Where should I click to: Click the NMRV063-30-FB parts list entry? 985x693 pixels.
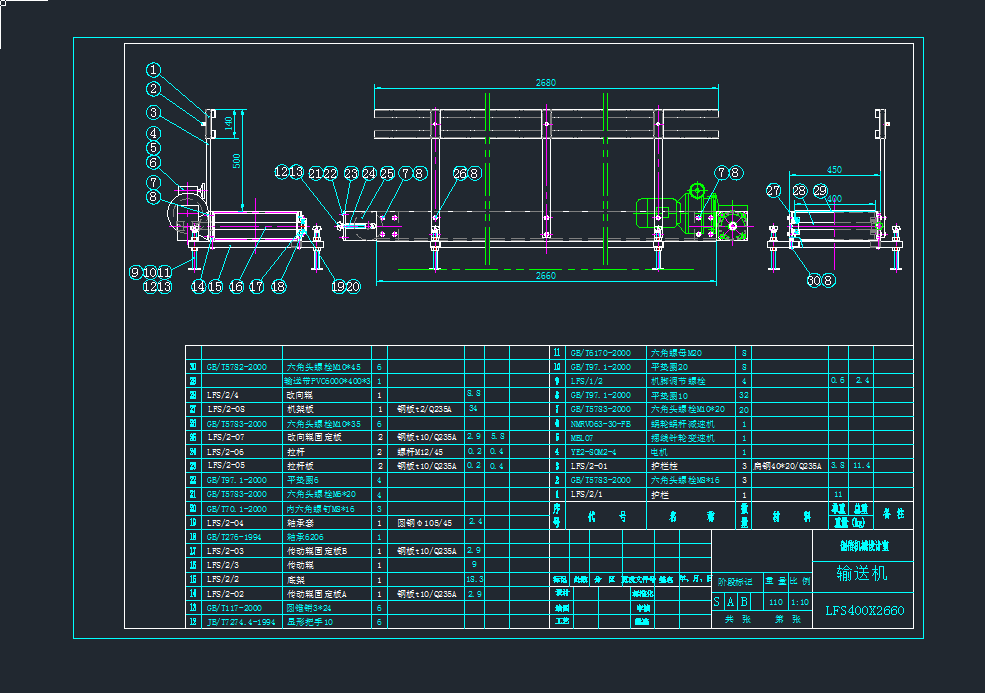tap(600, 423)
